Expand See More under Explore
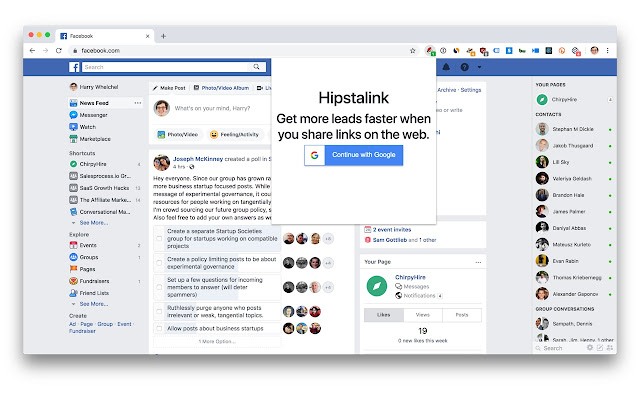The height and width of the screenshot is (400, 640). click(93, 304)
